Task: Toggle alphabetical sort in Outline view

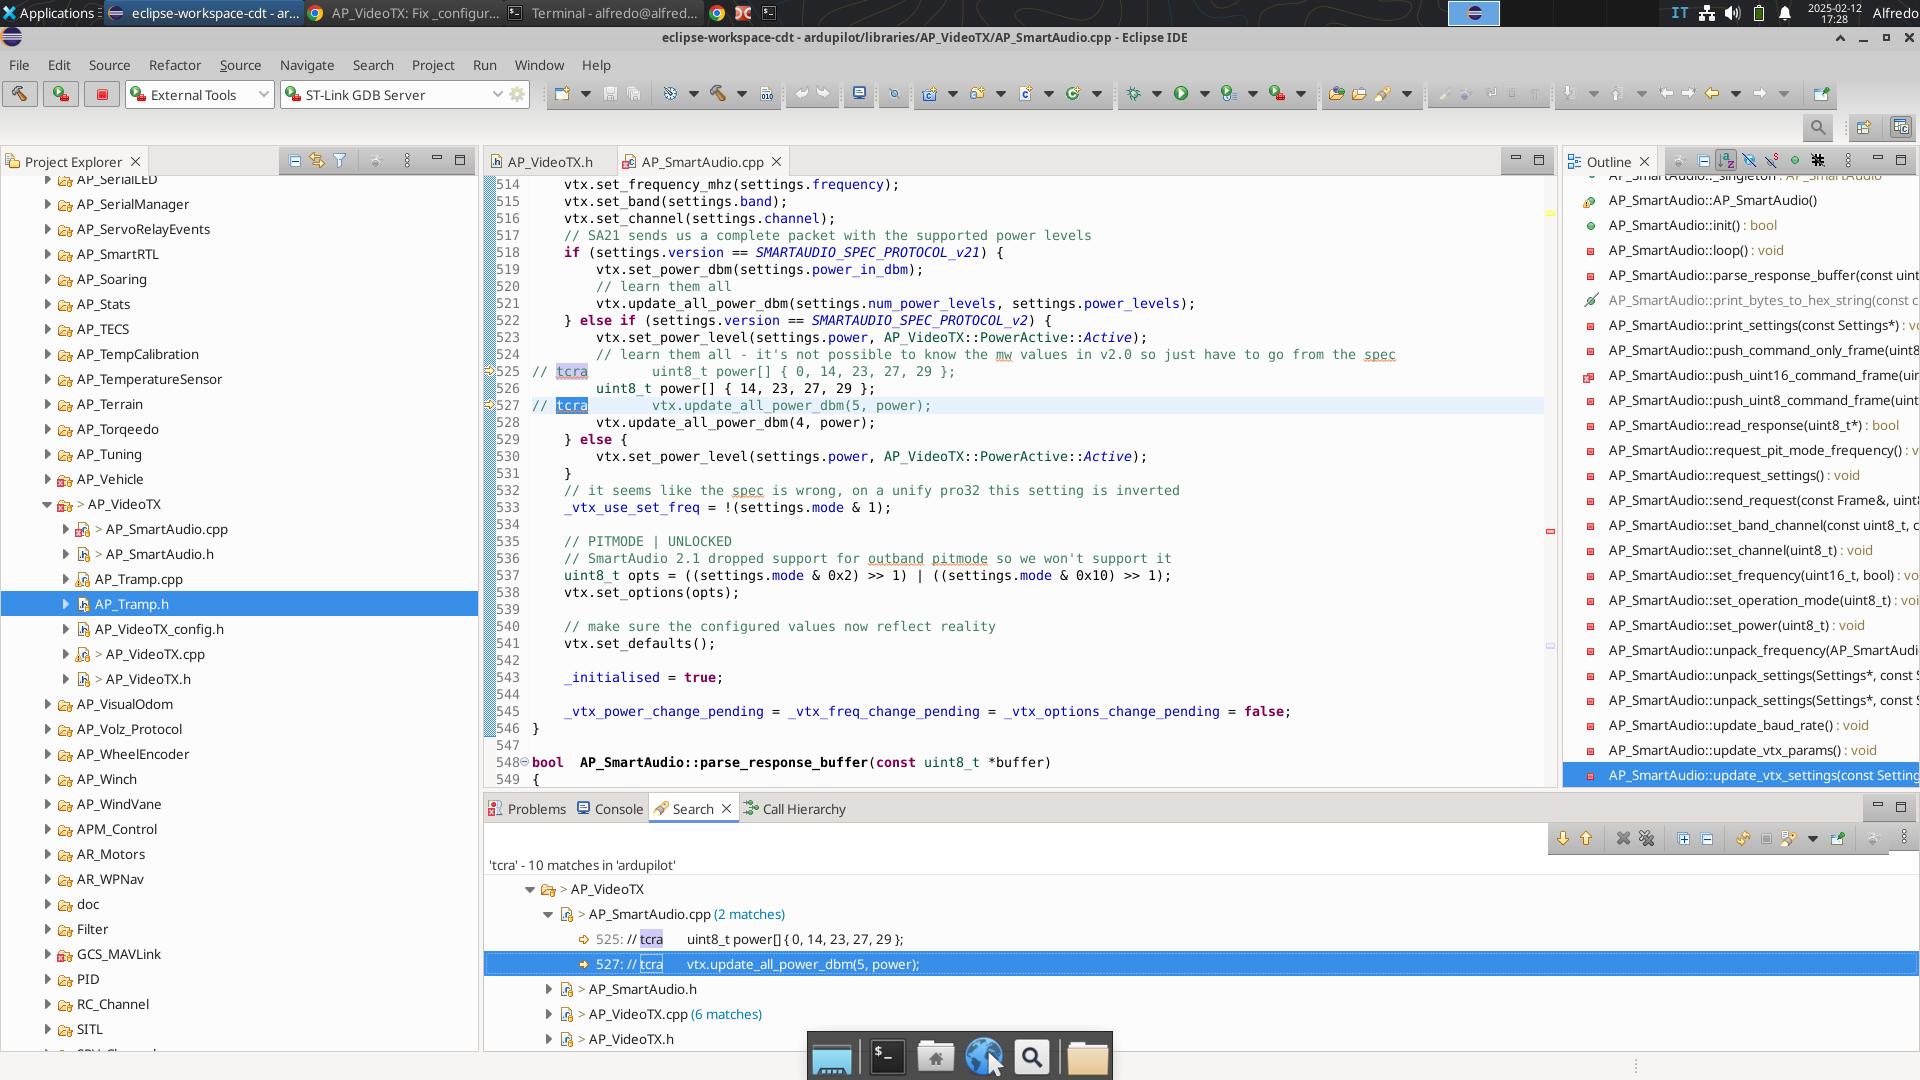Action: [1726, 161]
